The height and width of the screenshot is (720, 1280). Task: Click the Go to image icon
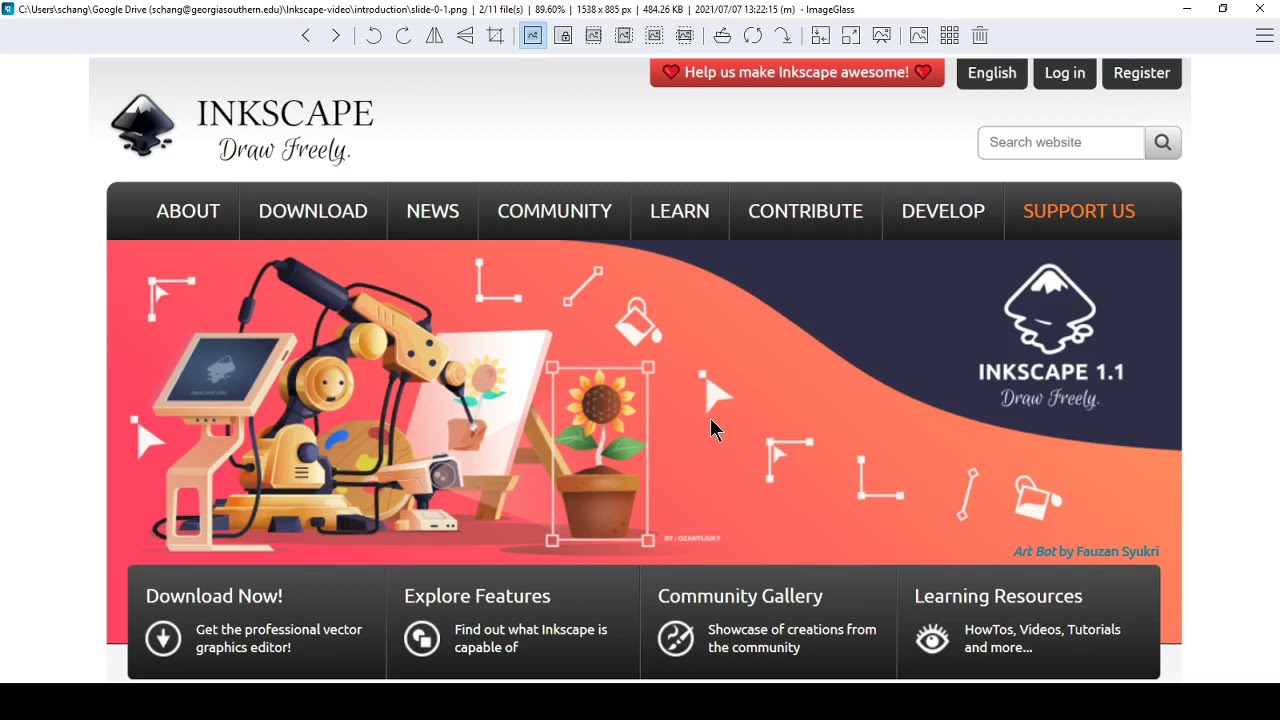point(783,36)
